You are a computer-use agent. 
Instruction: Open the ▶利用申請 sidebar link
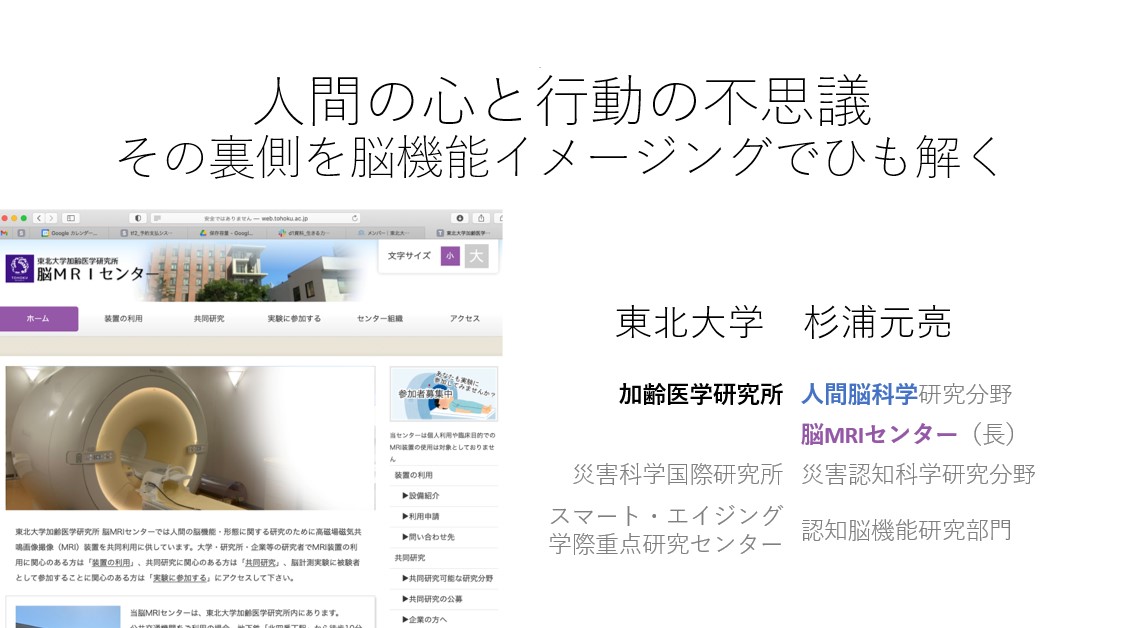click(420, 516)
